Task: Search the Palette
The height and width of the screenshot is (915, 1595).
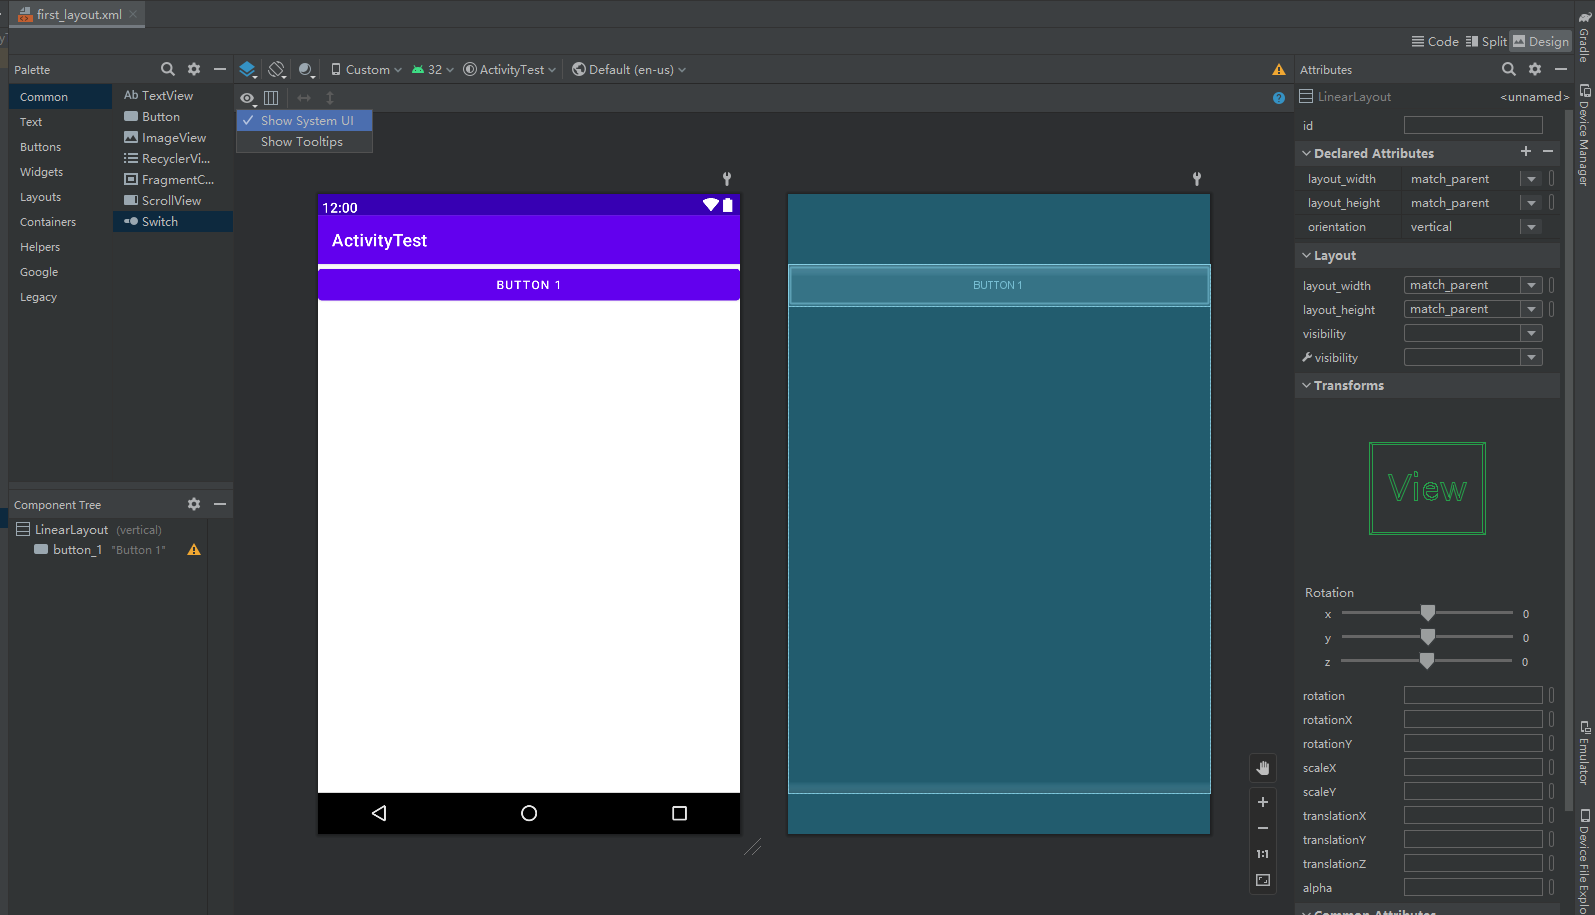Action: click(x=168, y=69)
